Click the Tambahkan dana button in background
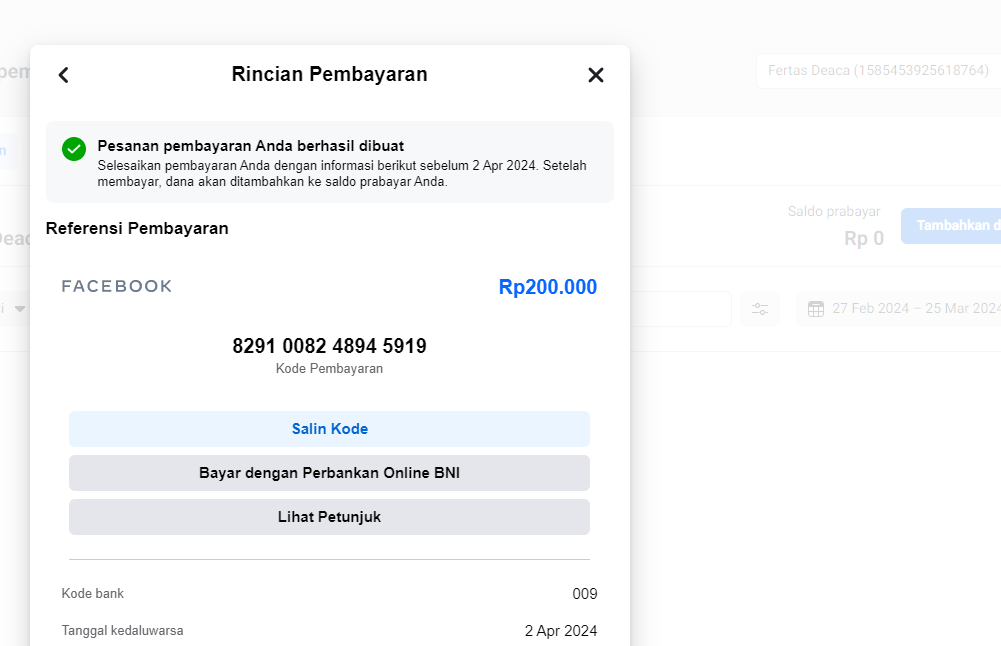The height and width of the screenshot is (646, 1001). (x=951, y=225)
